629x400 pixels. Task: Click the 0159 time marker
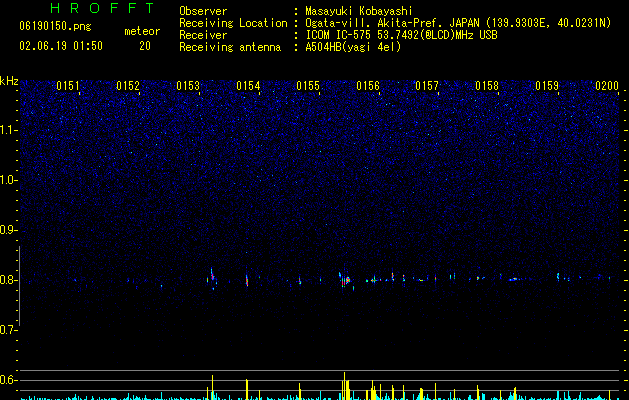coord(547,86)
